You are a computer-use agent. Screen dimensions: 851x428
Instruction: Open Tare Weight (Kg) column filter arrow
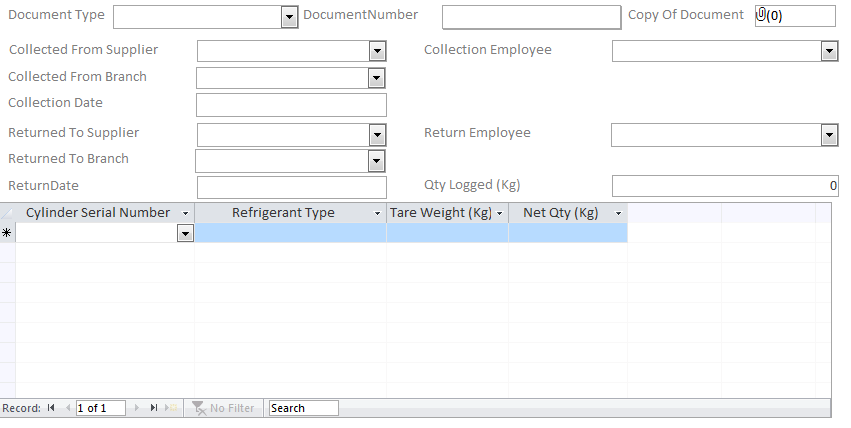pyautogui.click(x=499, y=214)
